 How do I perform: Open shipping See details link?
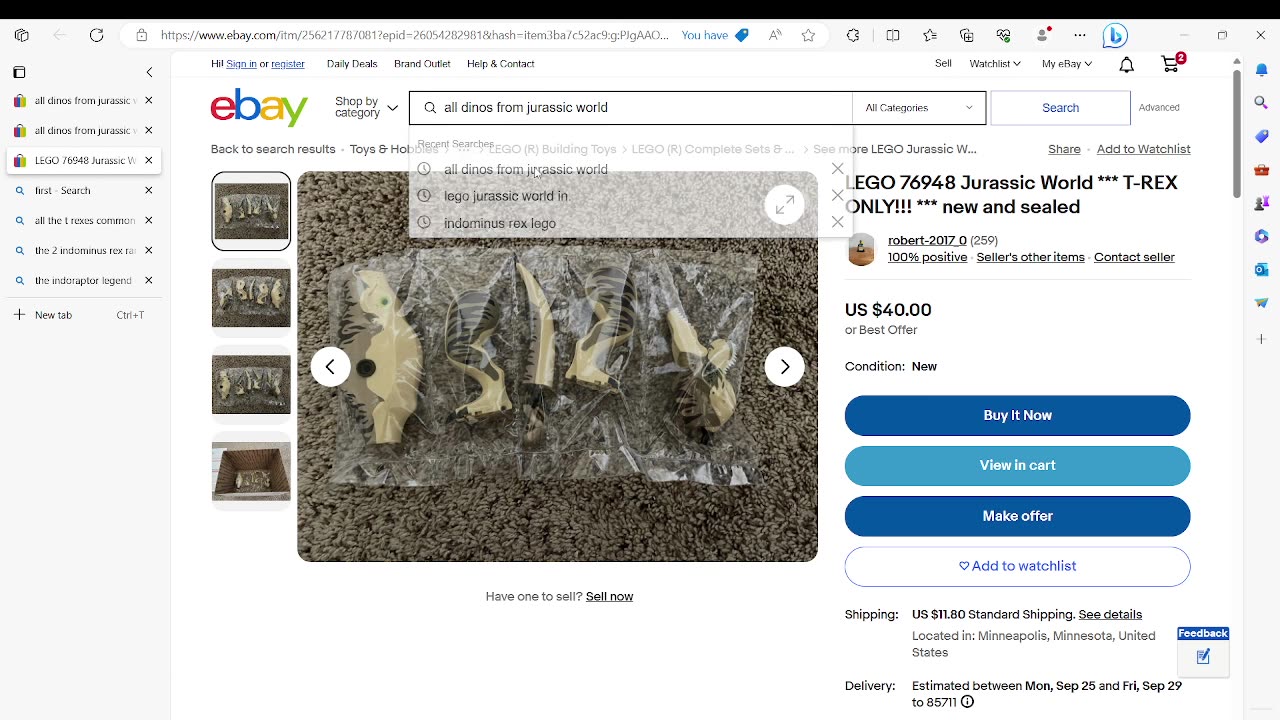pyautogui.click(x=1110, y=614)
